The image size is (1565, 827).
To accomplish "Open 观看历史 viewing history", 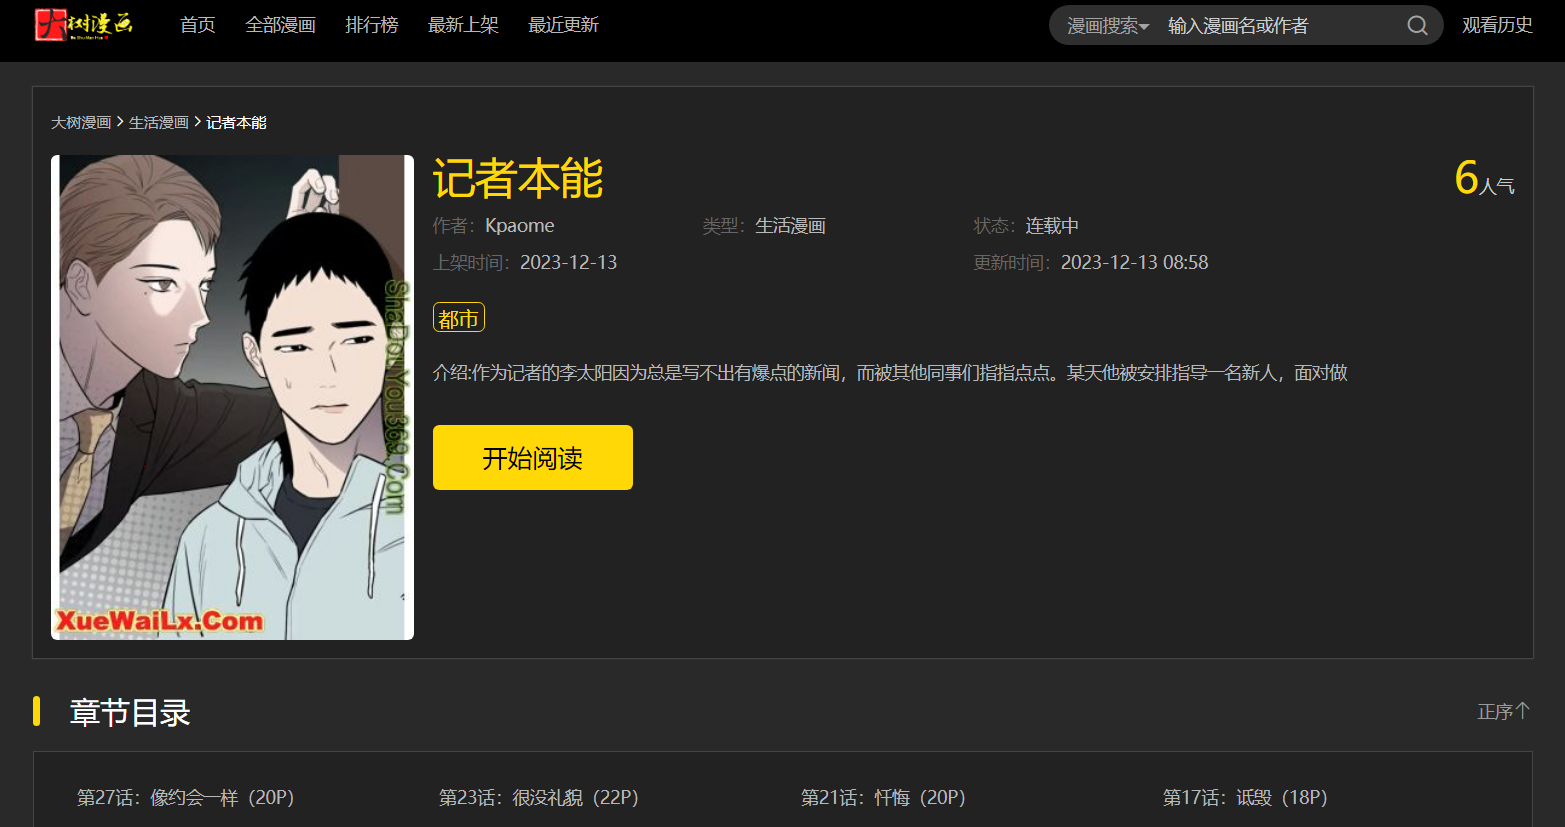I will (1497, 25).
